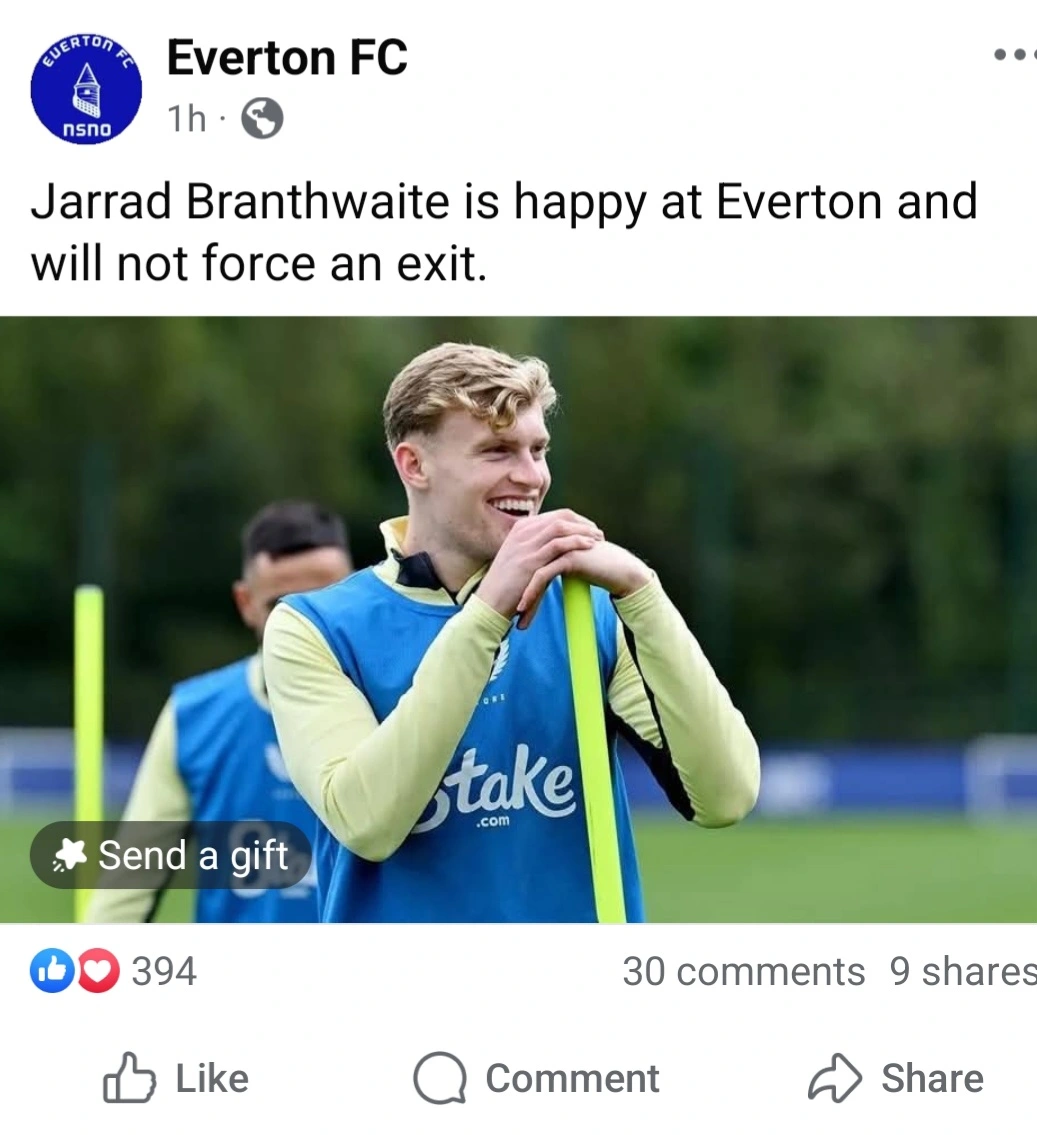This screenshot has height=1135, width=1037.
Task: Tap the Send a gift button
Action: point(171,855)
